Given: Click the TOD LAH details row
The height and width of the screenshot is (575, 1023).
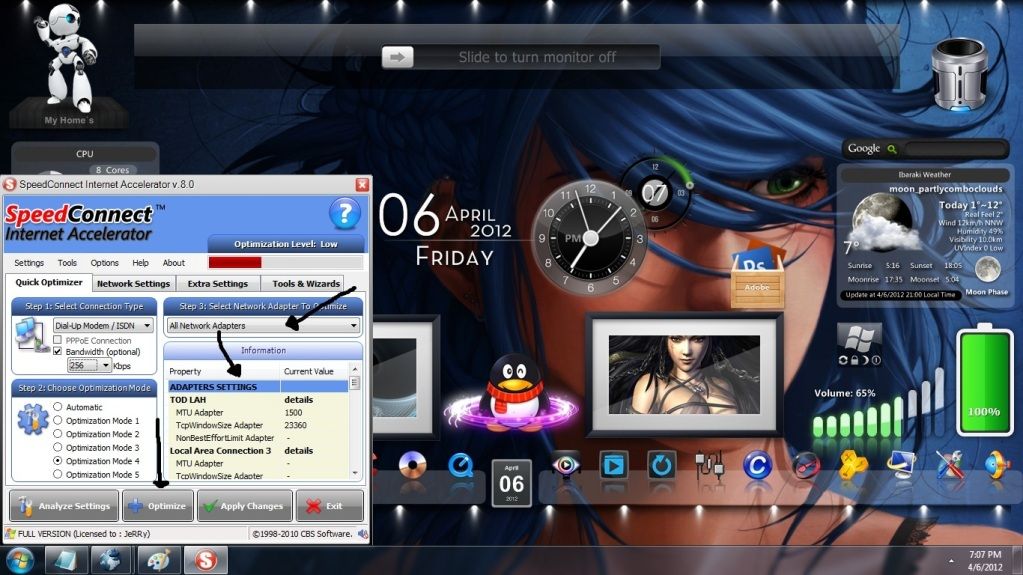Looking at the screenshot, I should [258, 399].
